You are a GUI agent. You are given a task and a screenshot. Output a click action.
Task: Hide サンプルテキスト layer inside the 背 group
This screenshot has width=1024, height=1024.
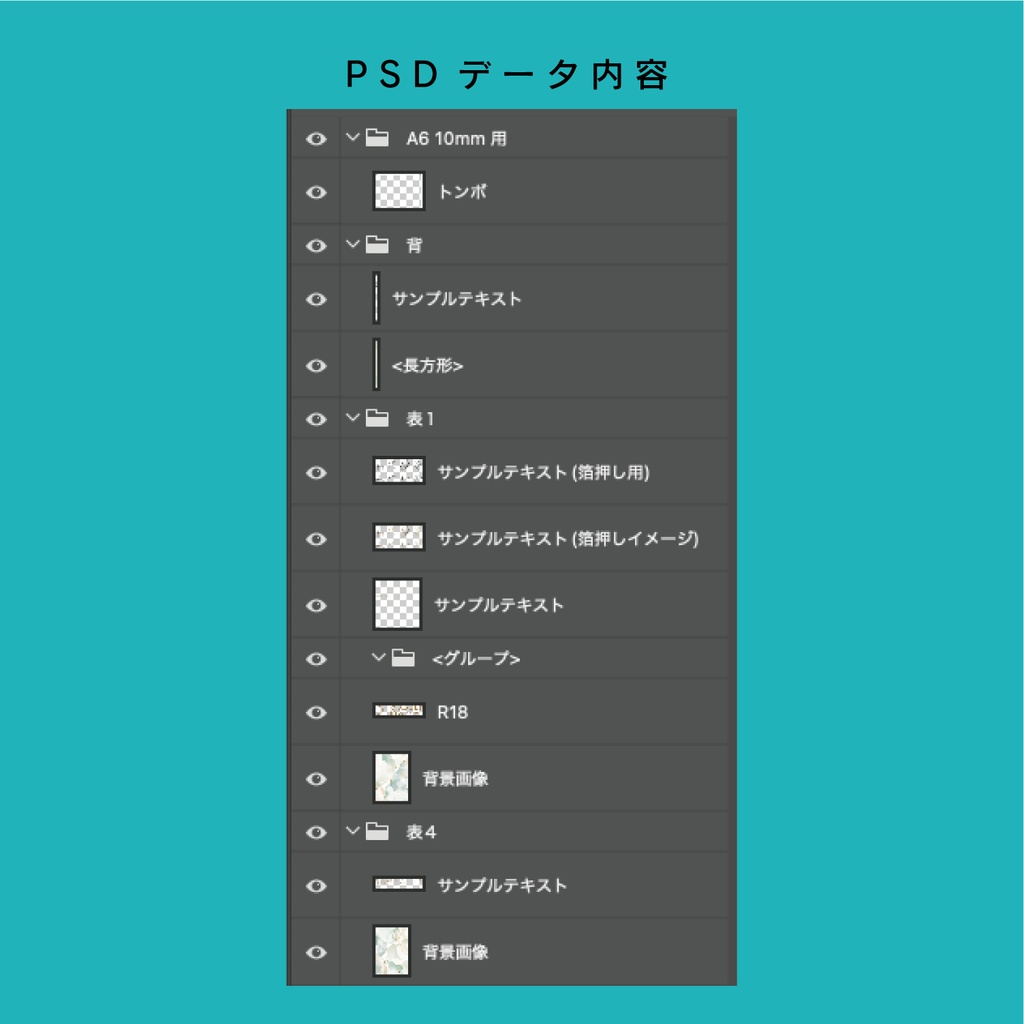tap(316, 299)
